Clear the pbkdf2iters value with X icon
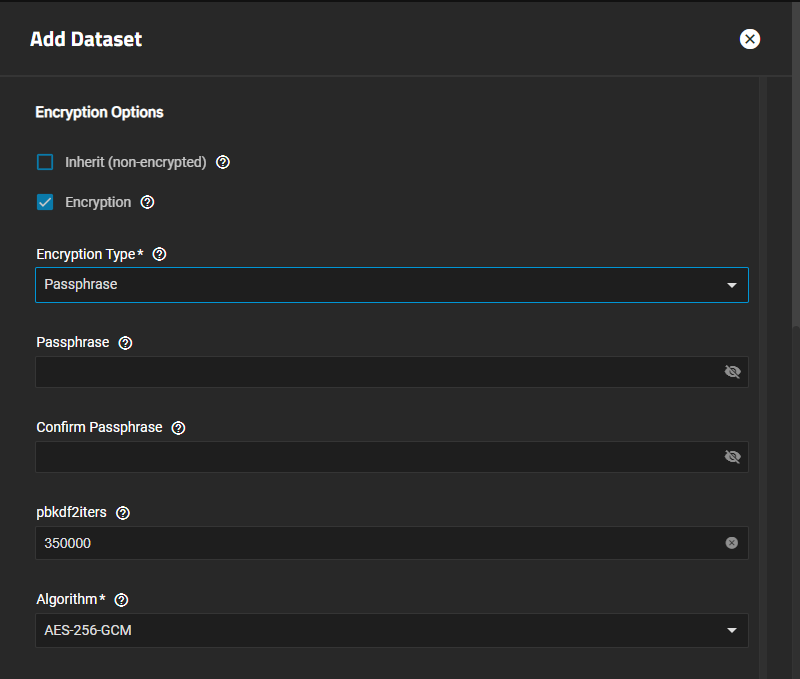800x679 pixels. (x=731, y=543)
